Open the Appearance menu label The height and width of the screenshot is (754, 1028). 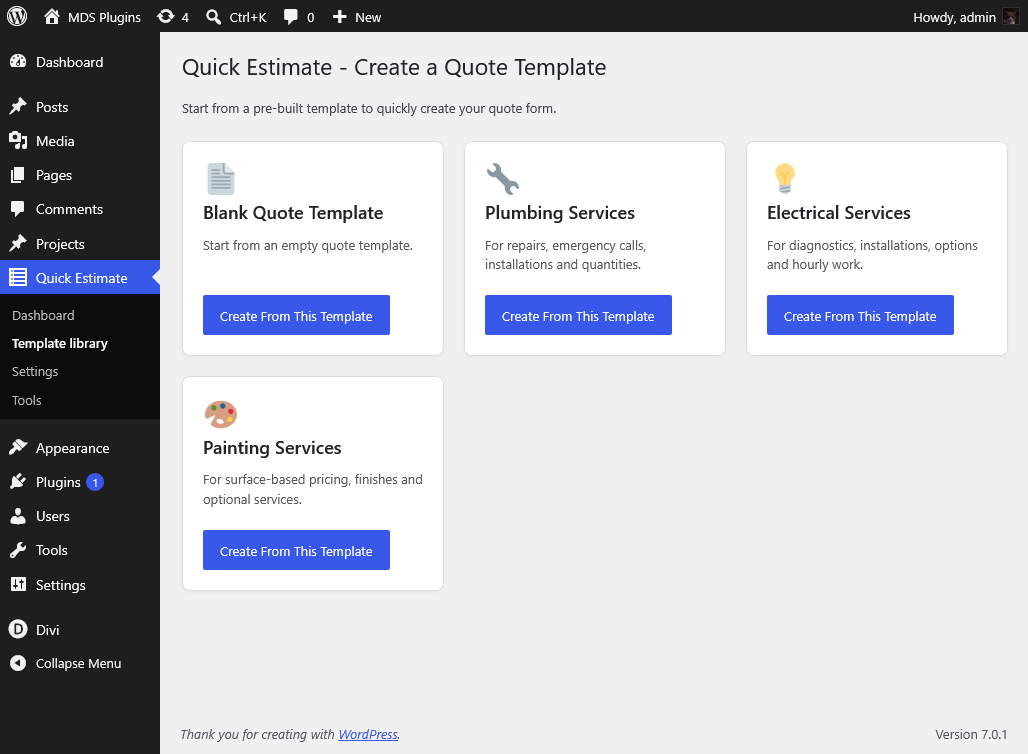pyautogui.click(x=73, y=448)
